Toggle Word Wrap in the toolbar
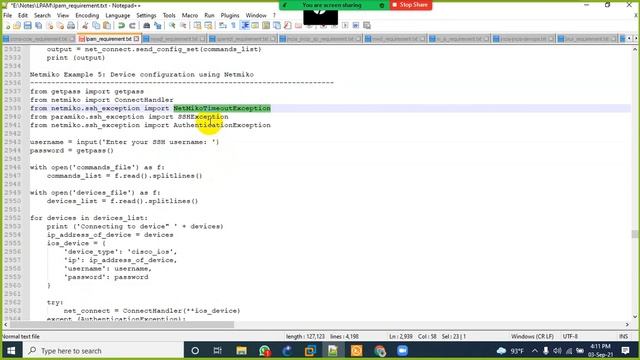 tap(223, 26)
